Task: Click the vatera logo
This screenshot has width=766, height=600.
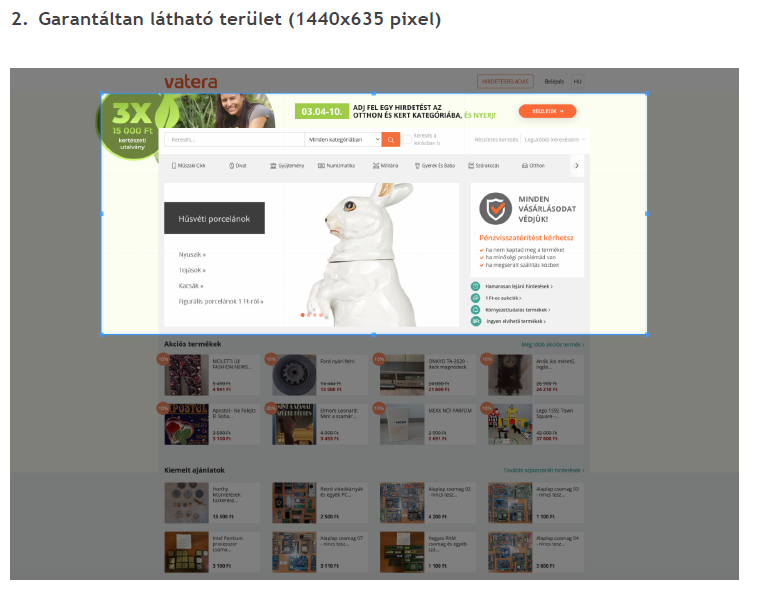Action: (191, 82)
